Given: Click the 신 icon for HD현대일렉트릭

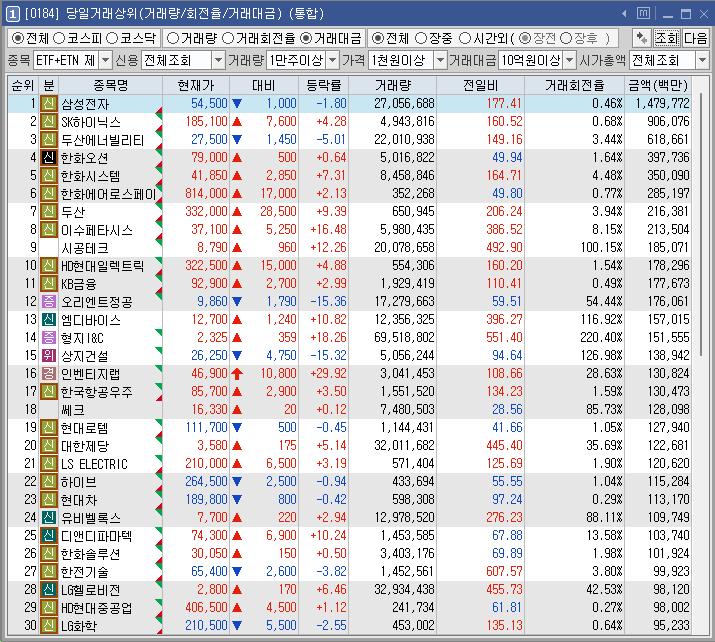Looking at the screenshot, I should (x=49, y=265).
